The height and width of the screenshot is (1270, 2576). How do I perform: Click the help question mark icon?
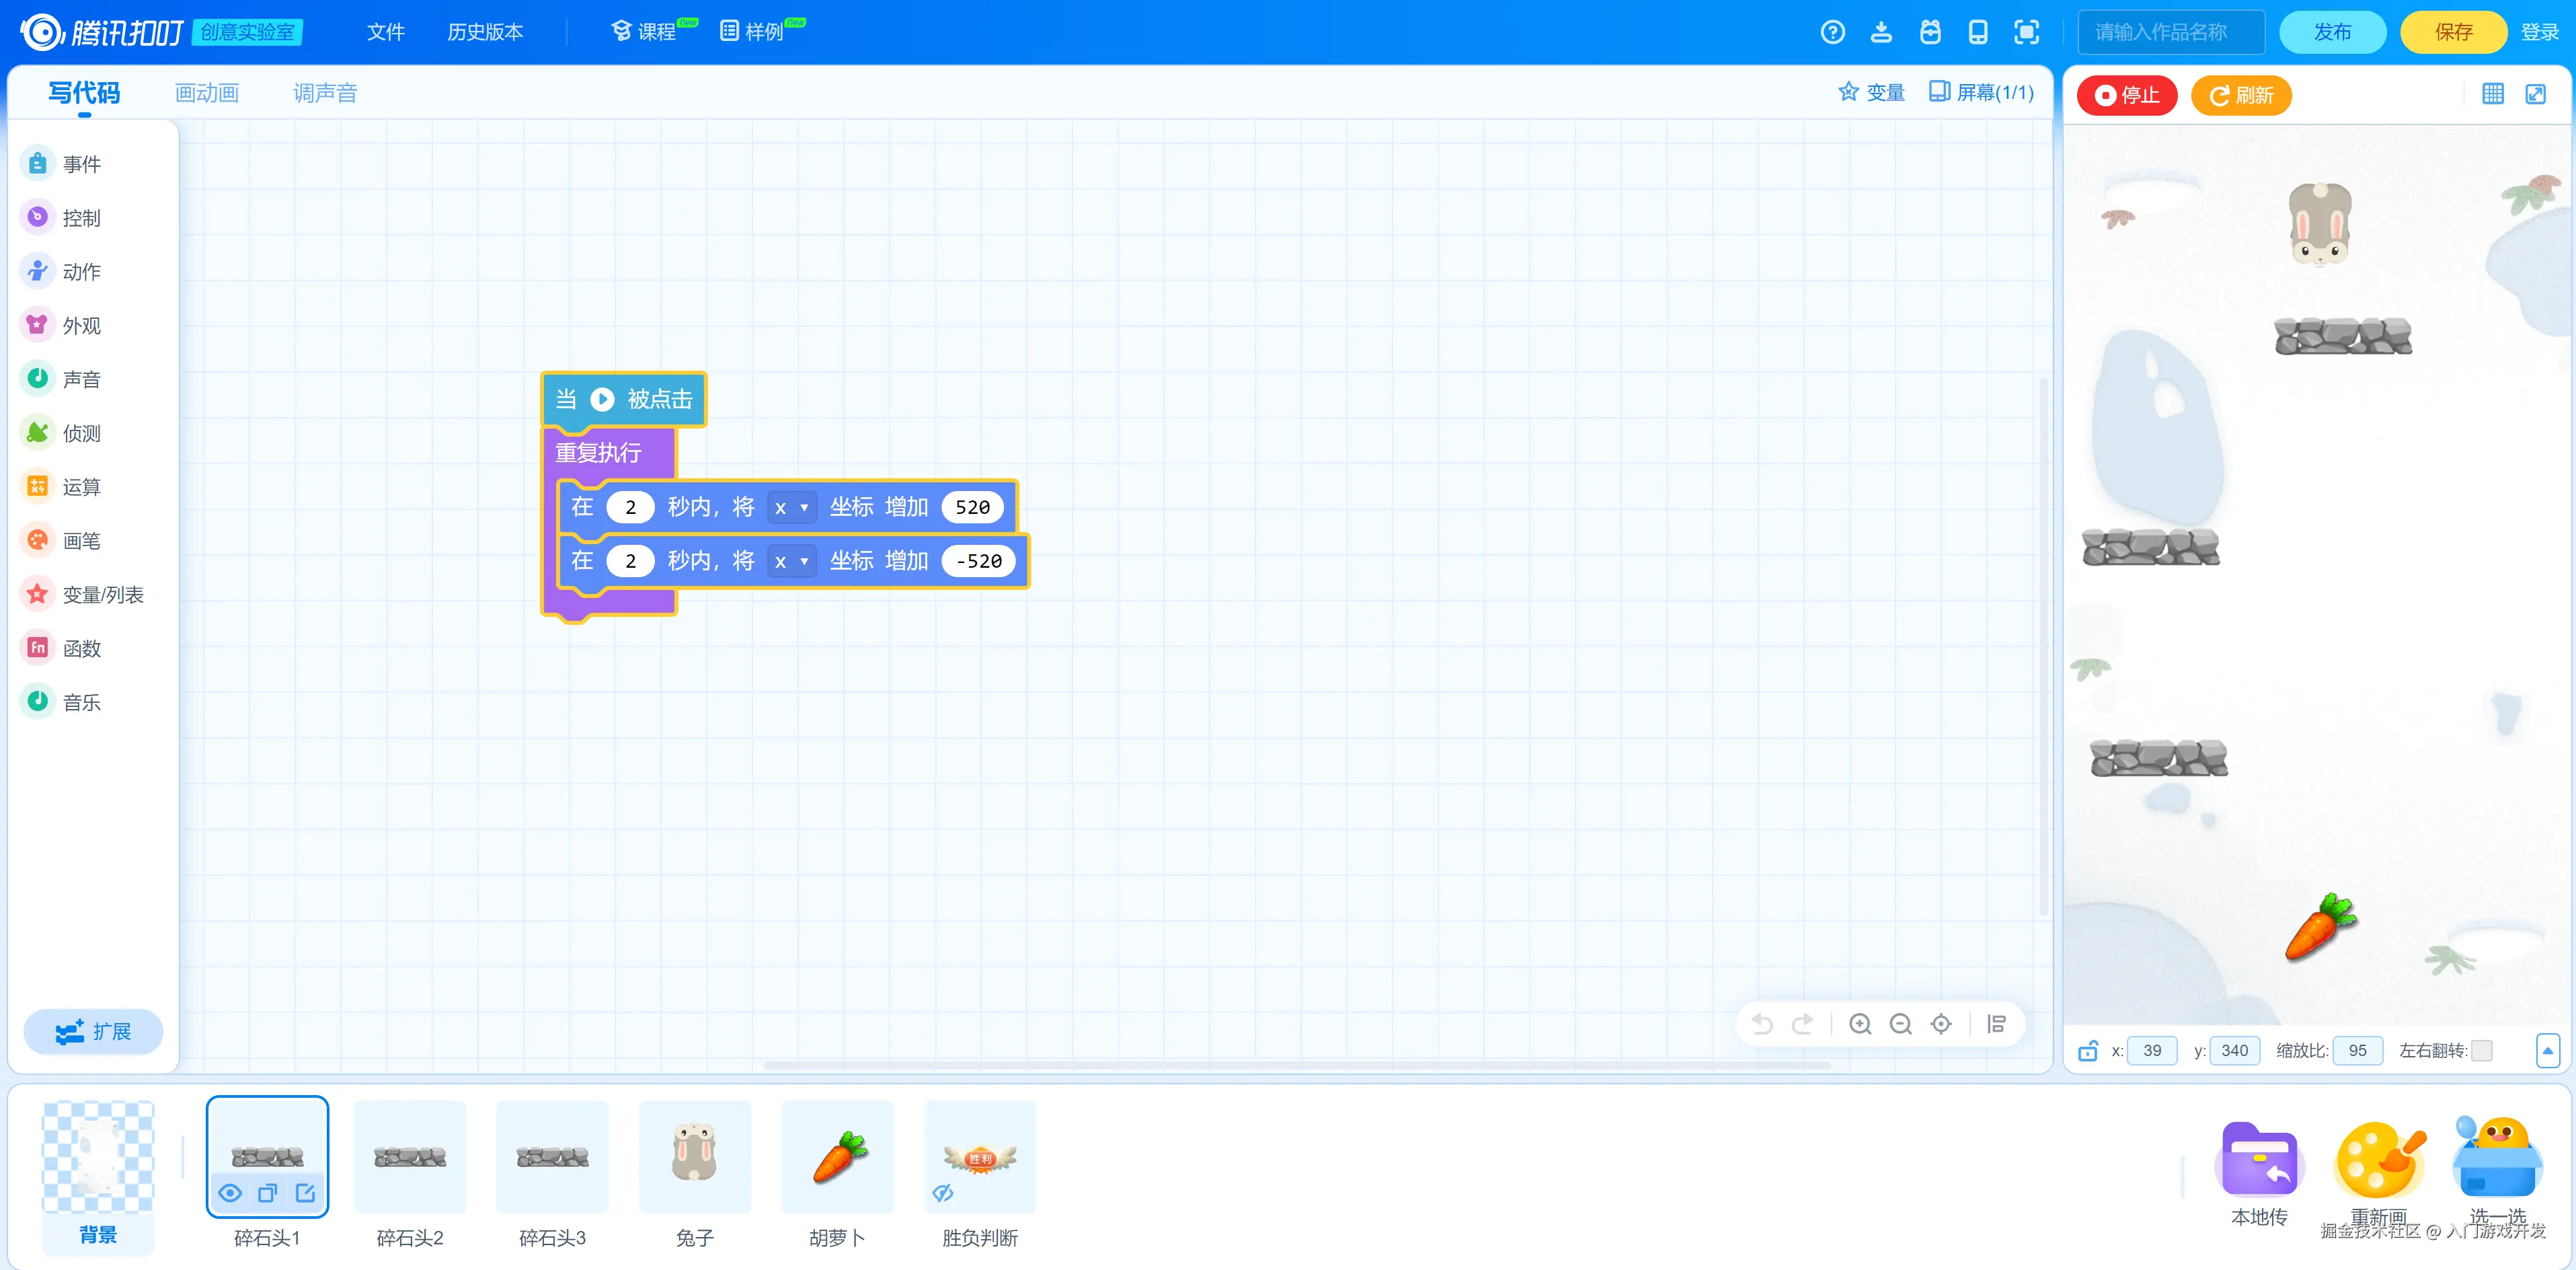click(1832, 32)
